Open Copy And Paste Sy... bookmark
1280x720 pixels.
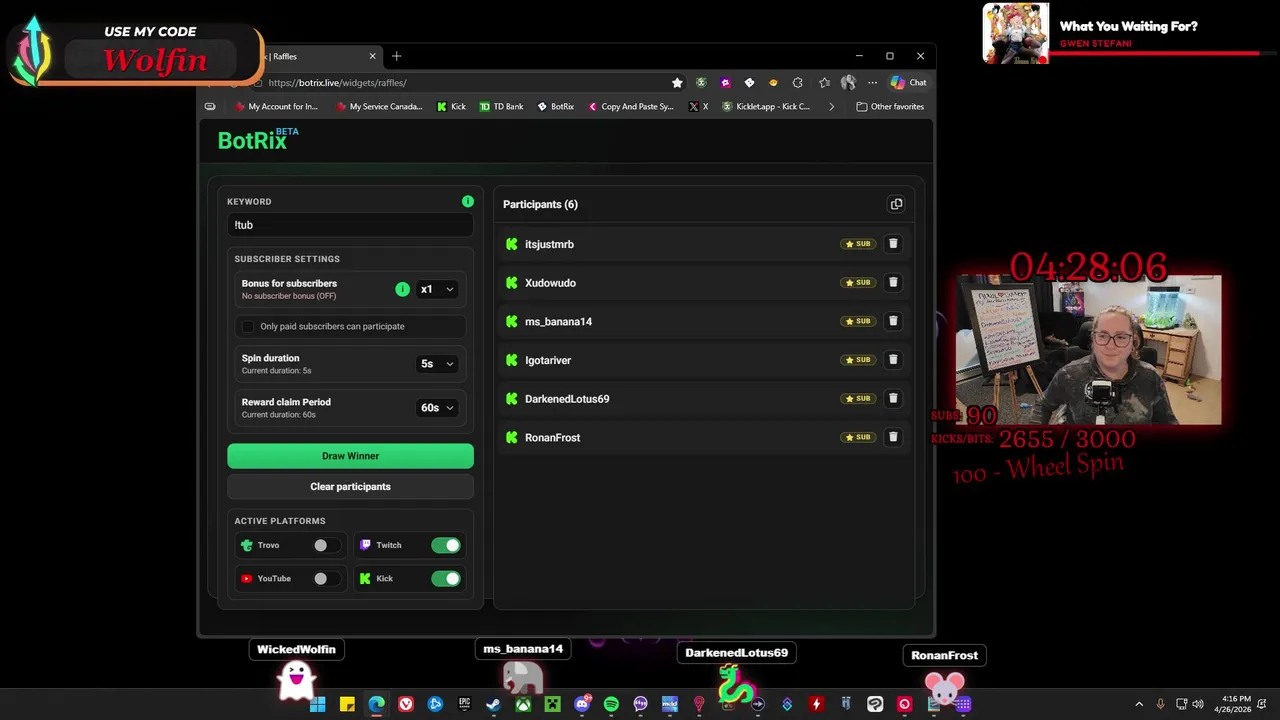(631, 106)
